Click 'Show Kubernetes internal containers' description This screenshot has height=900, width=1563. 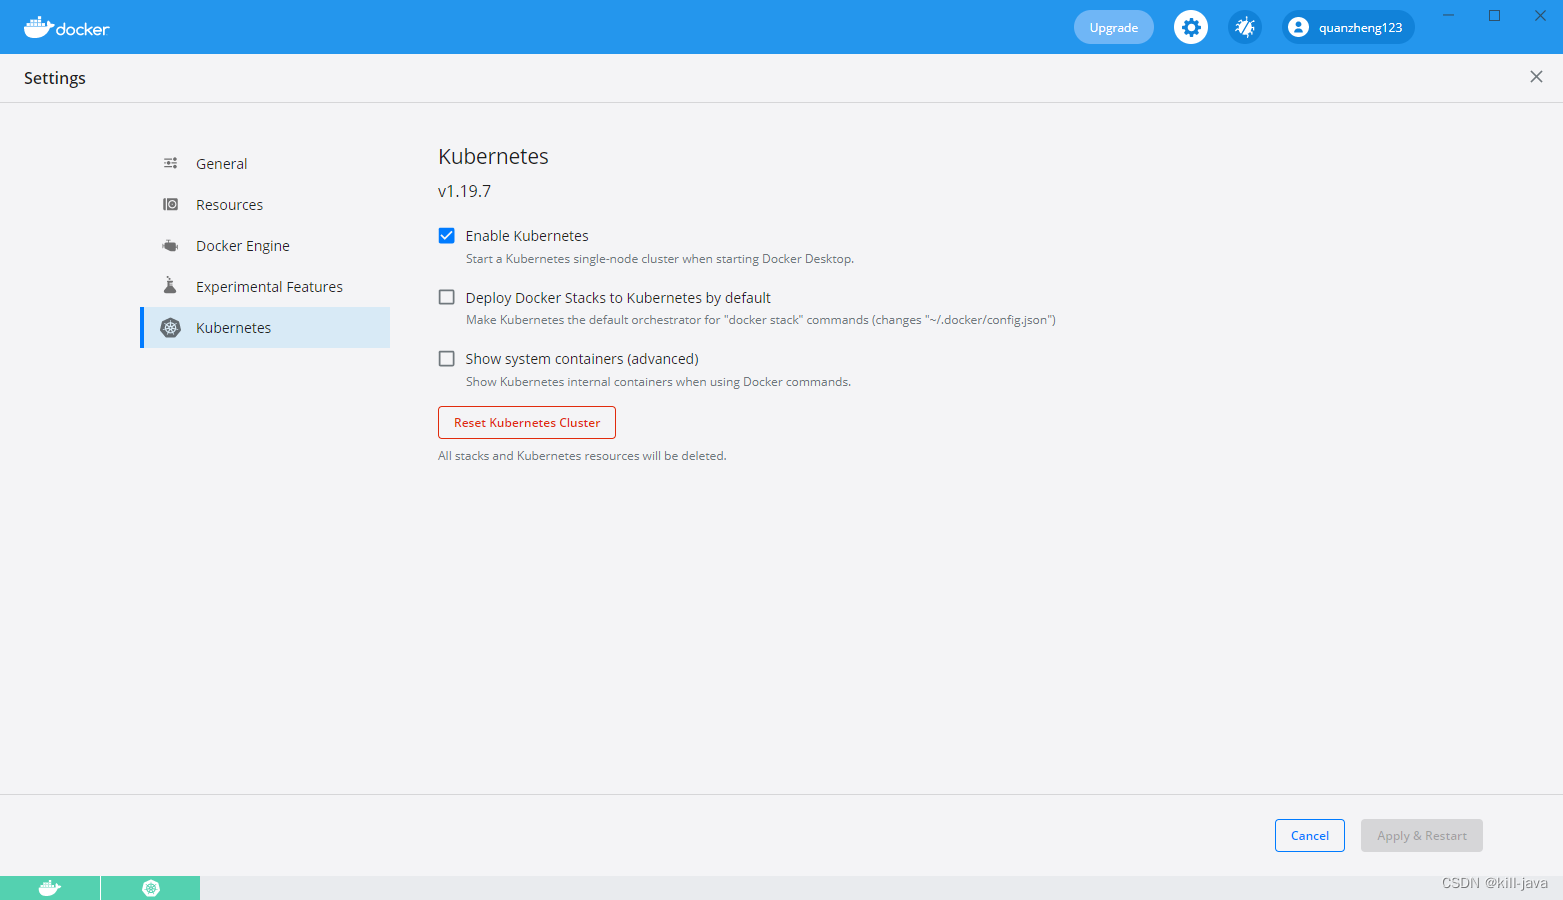point(659,382)
